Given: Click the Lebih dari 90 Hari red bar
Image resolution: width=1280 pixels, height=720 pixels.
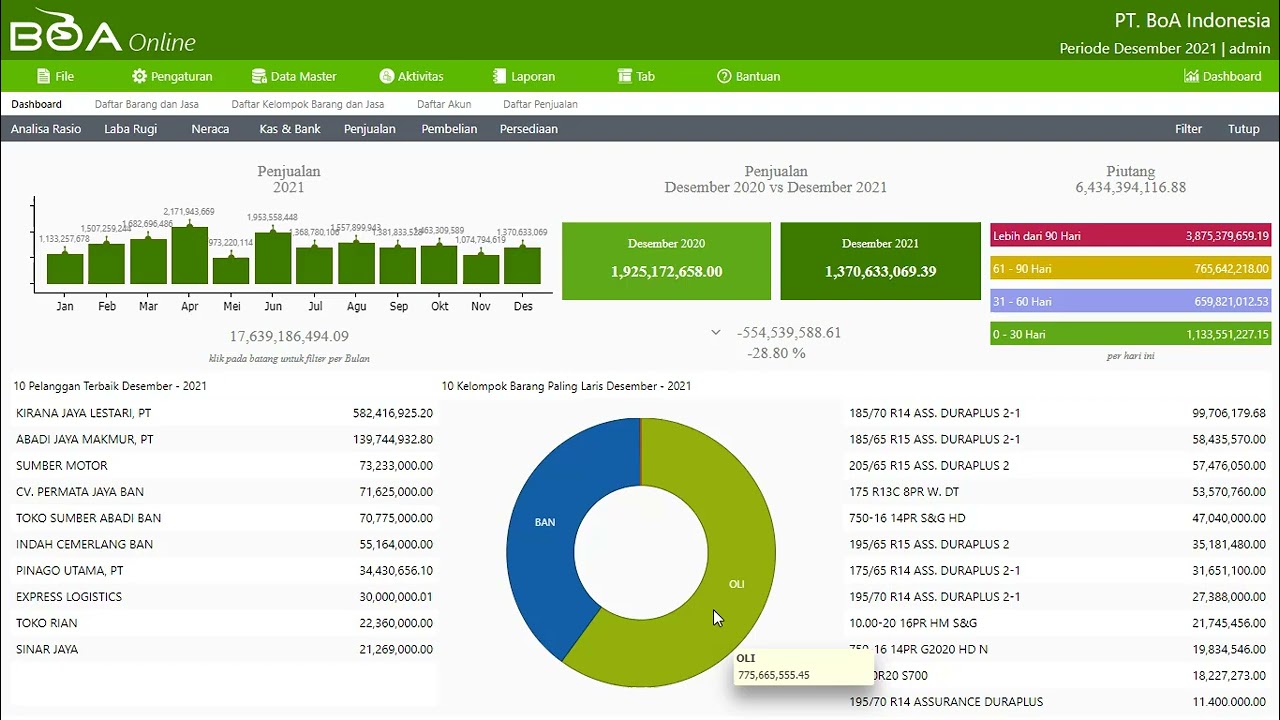Looking at the screenshot, I should coord(1131,236).
